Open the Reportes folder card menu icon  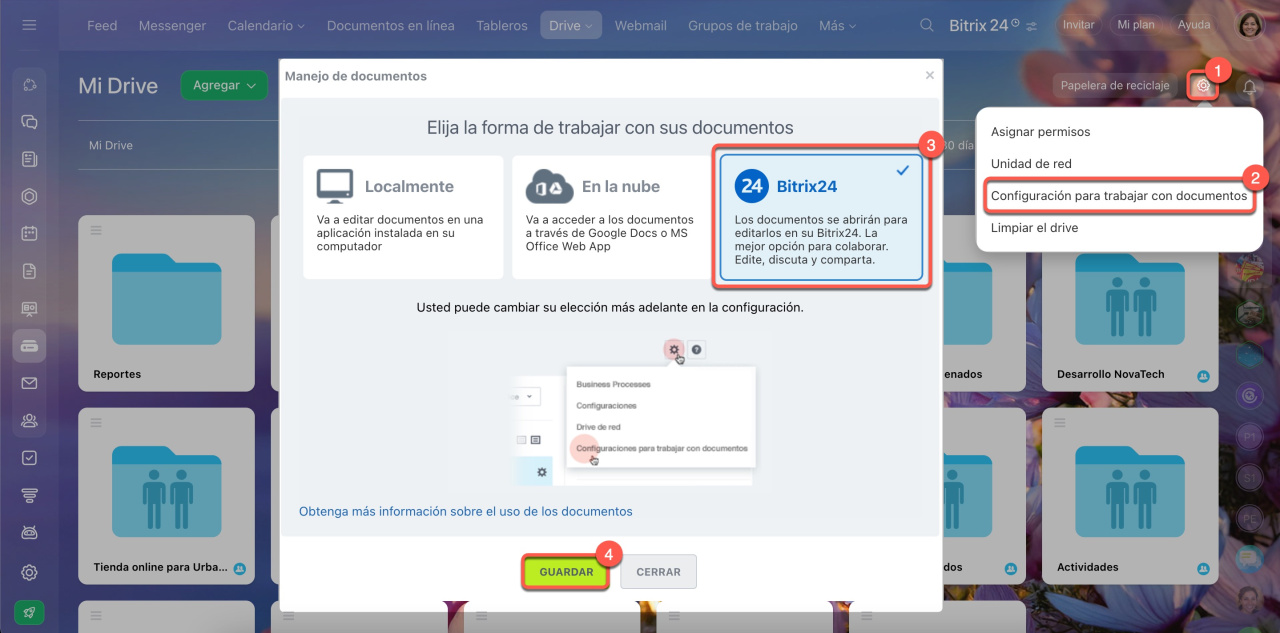(97, 231)
